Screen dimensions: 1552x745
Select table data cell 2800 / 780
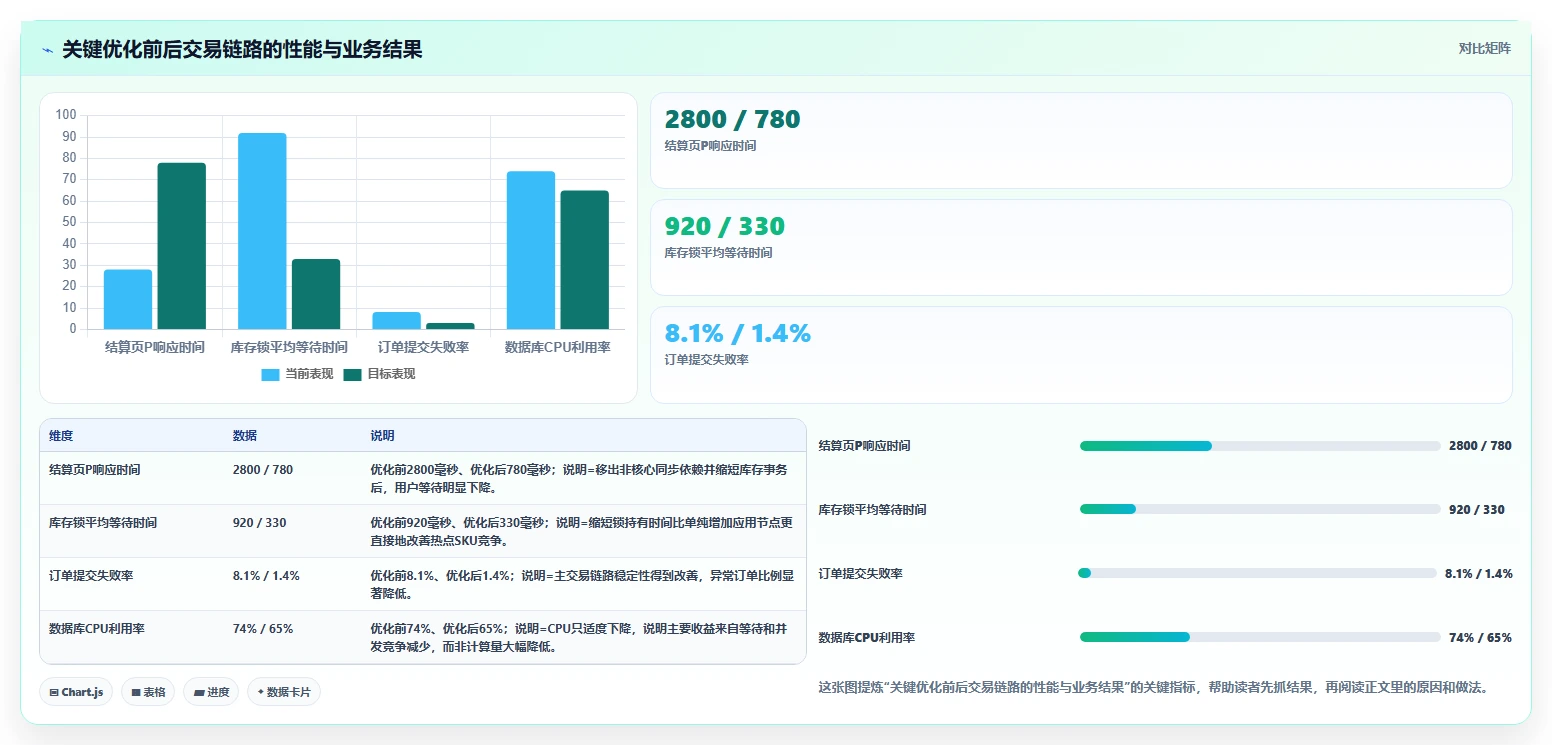[263, 469]
